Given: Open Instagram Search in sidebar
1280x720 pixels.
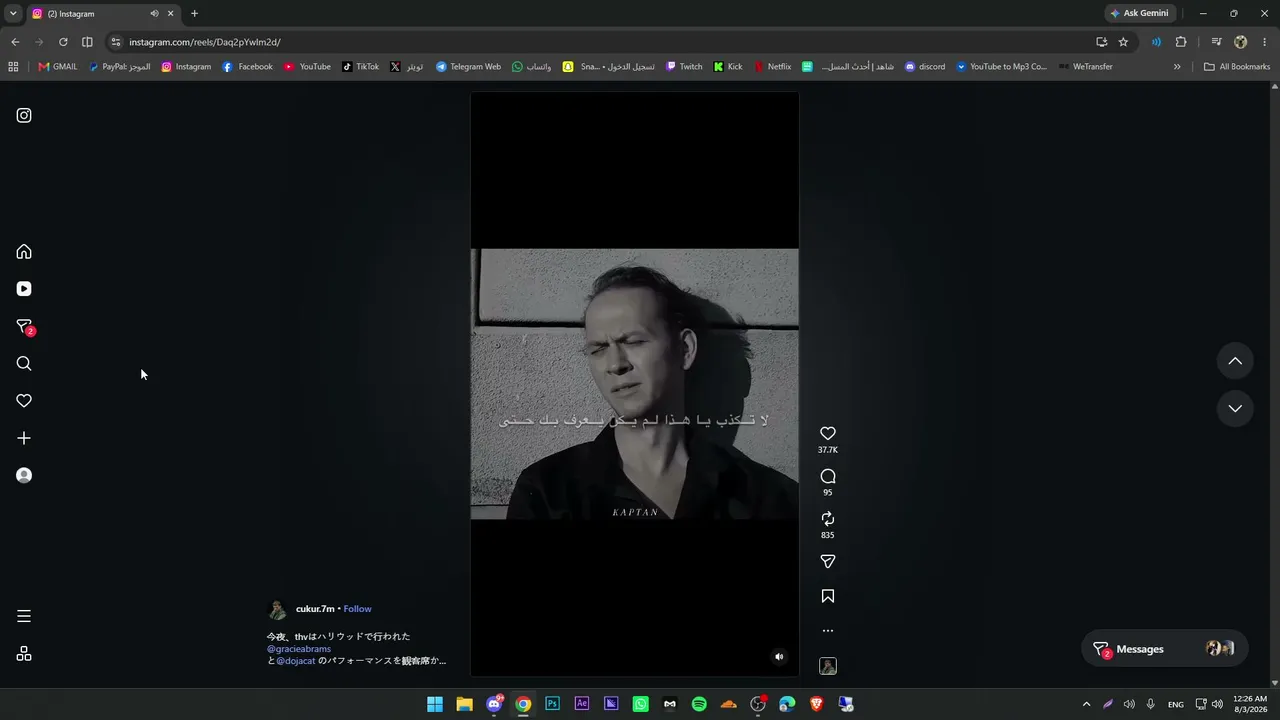Looking at the screenshot, I should pyautogui.click(x=24, y=364).
